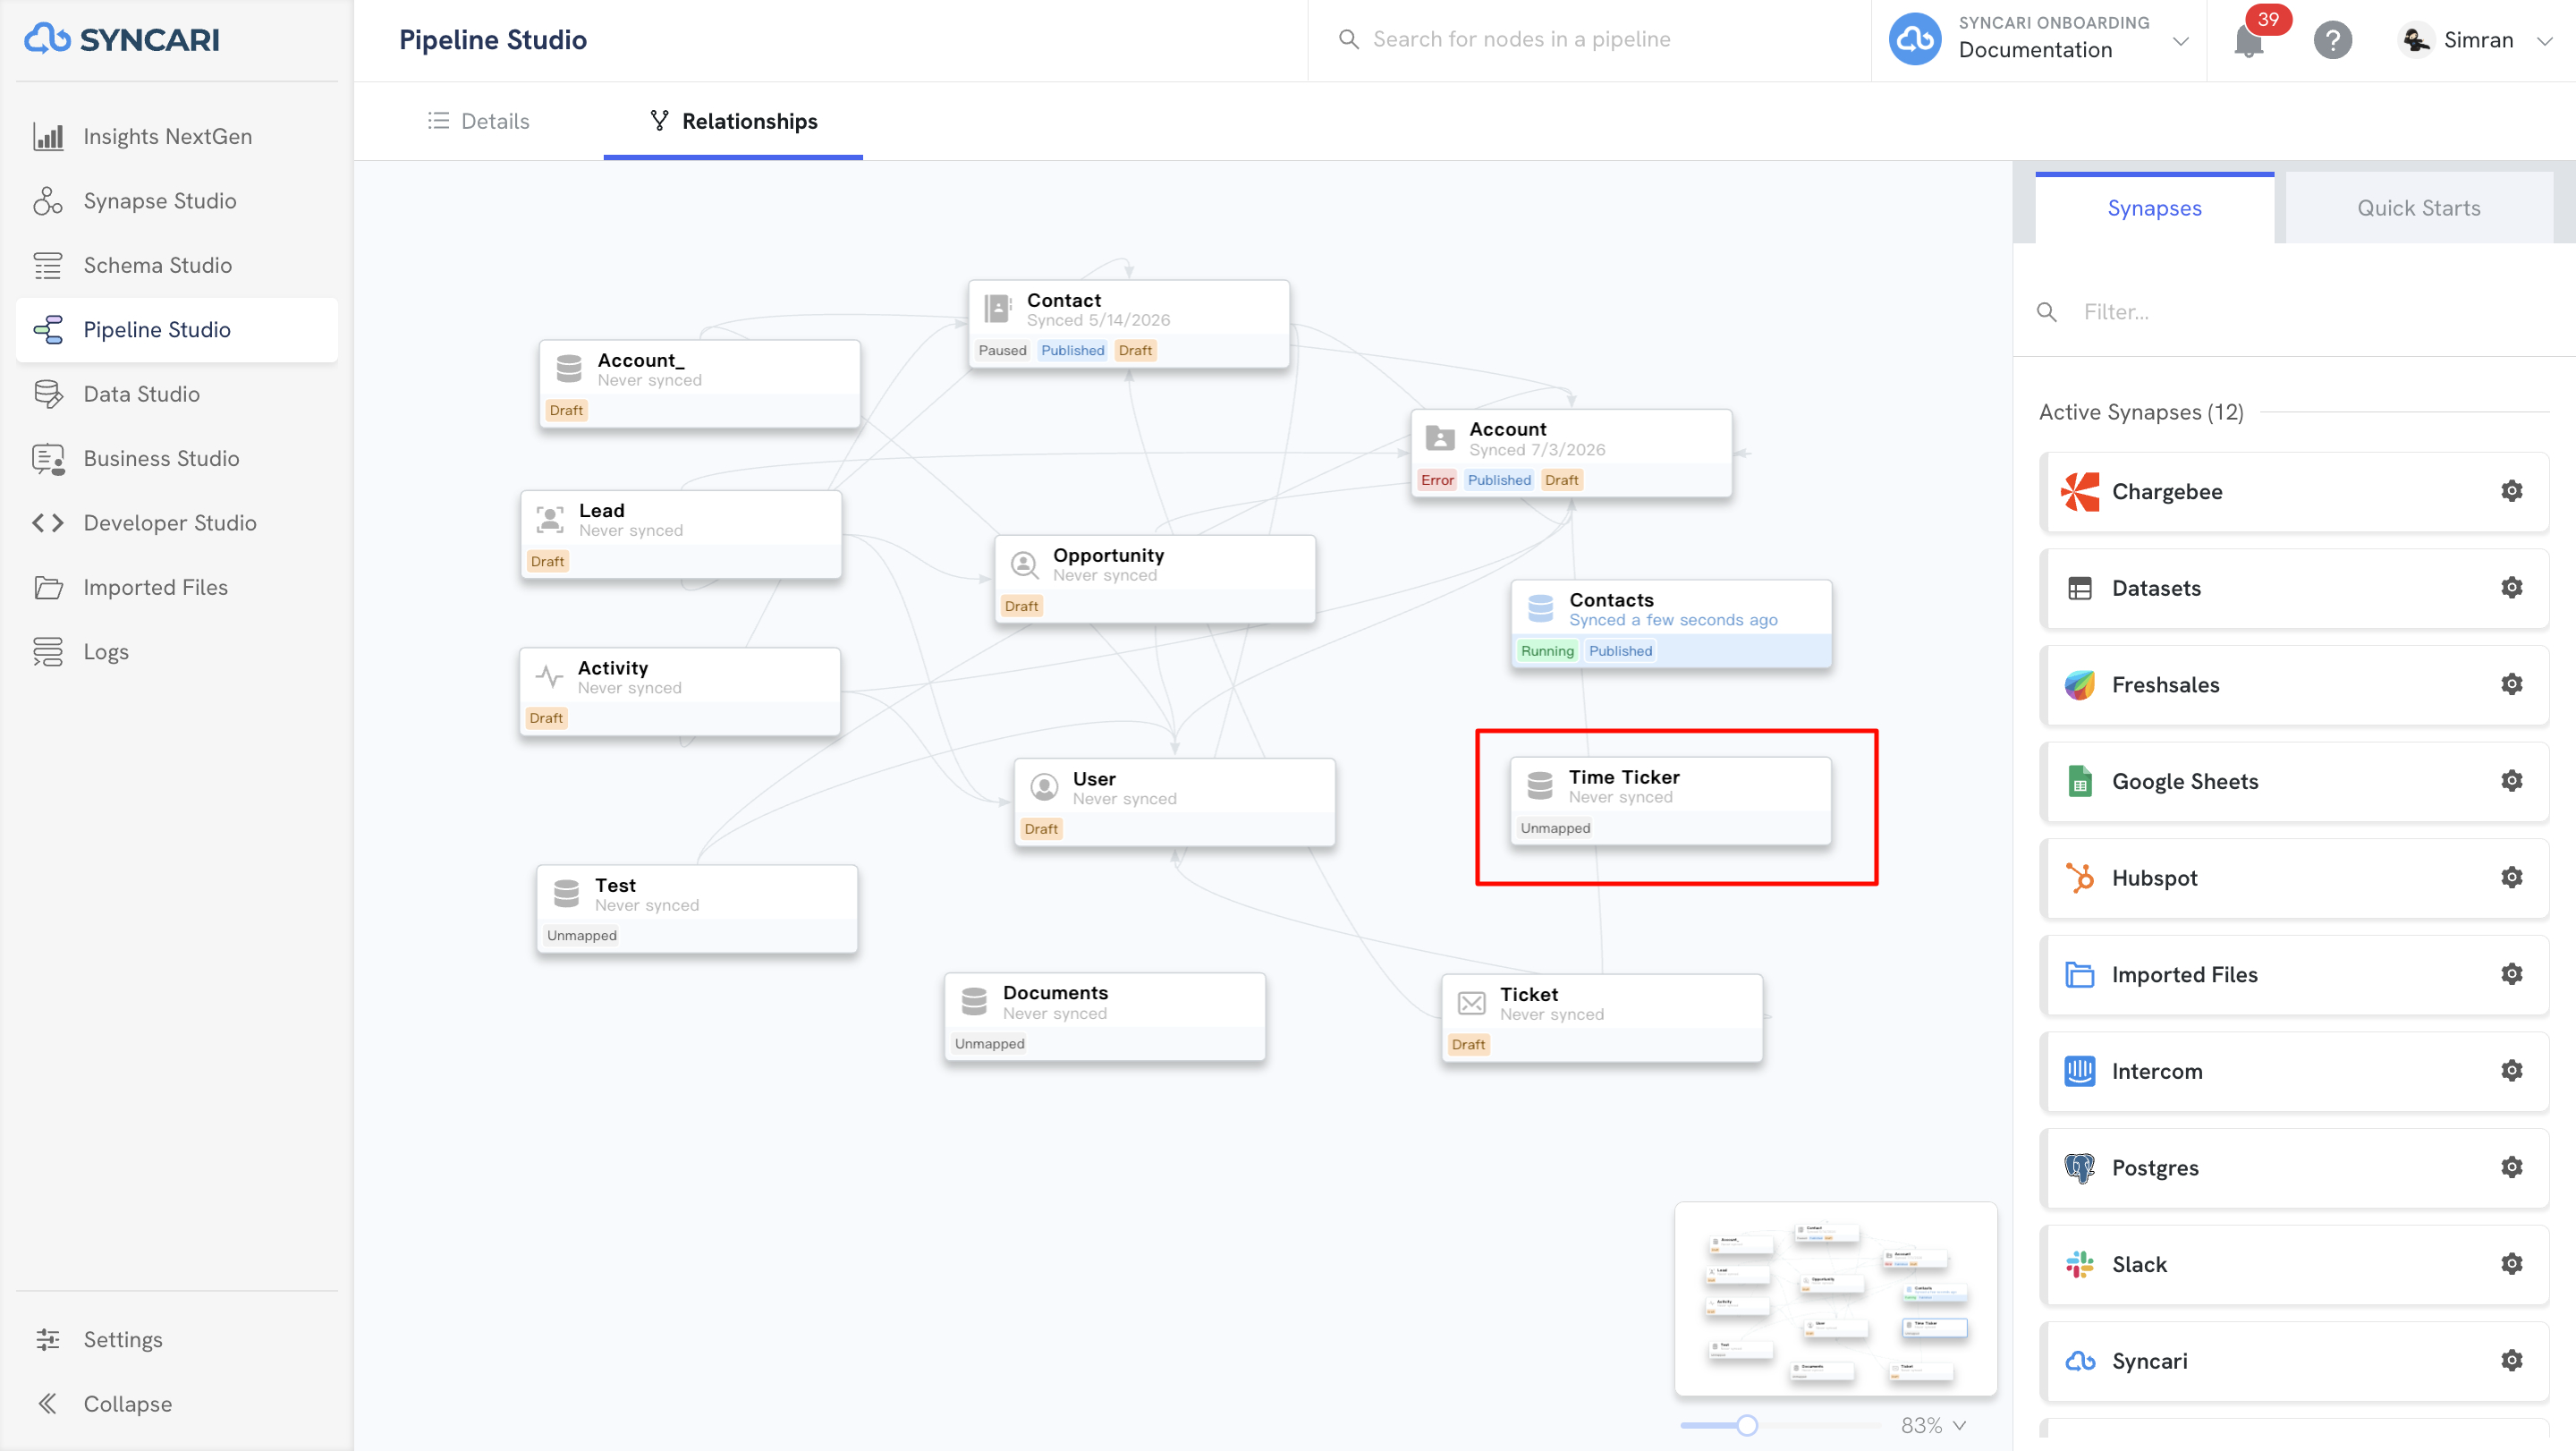The height and width of the screenshot is (1451, 2576).
Task: Open Settings in the sidebar
Action: pos(177,1339)
